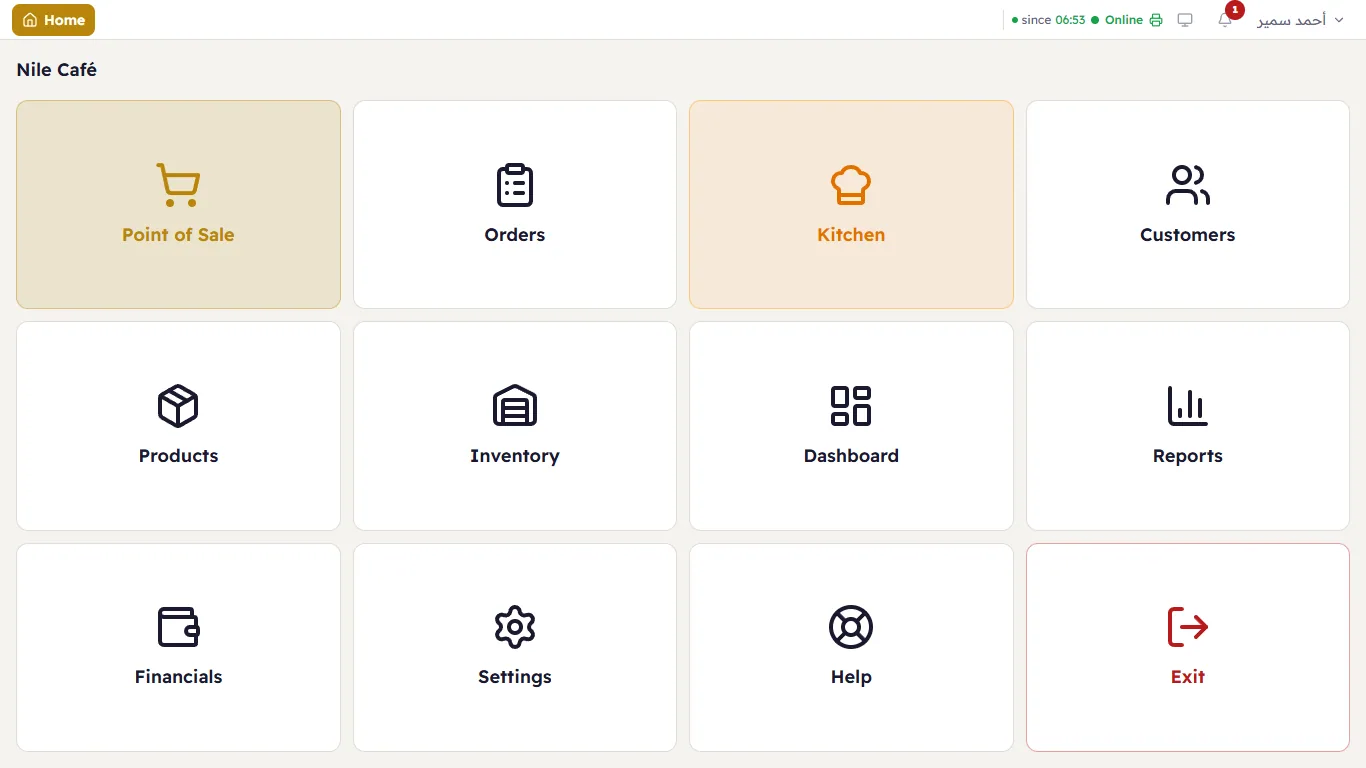Open the Financials wallet icon
1366x768 pixels.
pos(178,627)
